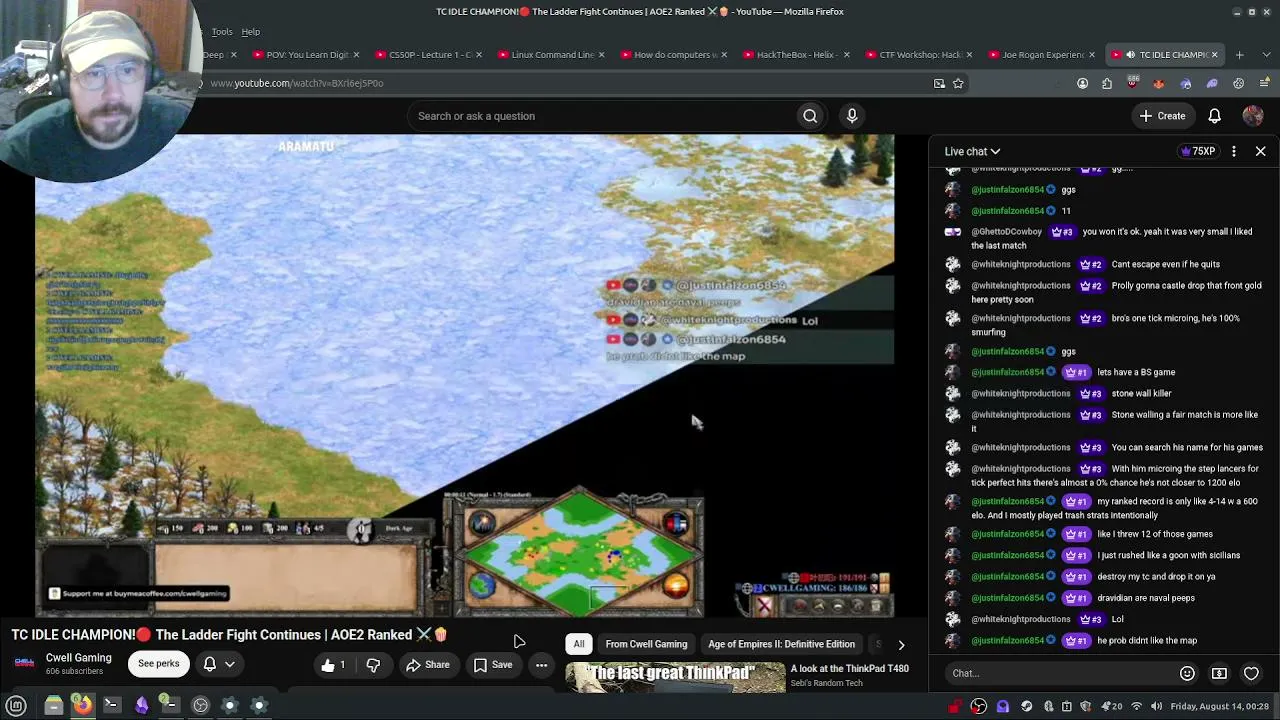This screenshot has height=720, width=1280.
Task: Click the YouTube search magnifier icon
Action: [810, 116]
